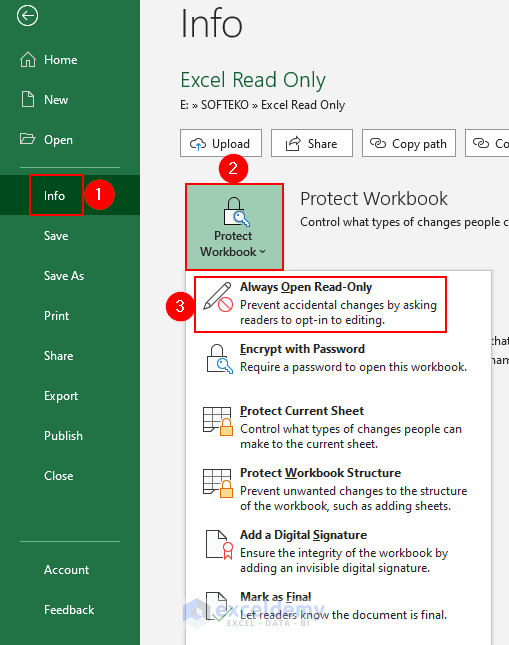Click the Share arrow icon

(293, 144)
